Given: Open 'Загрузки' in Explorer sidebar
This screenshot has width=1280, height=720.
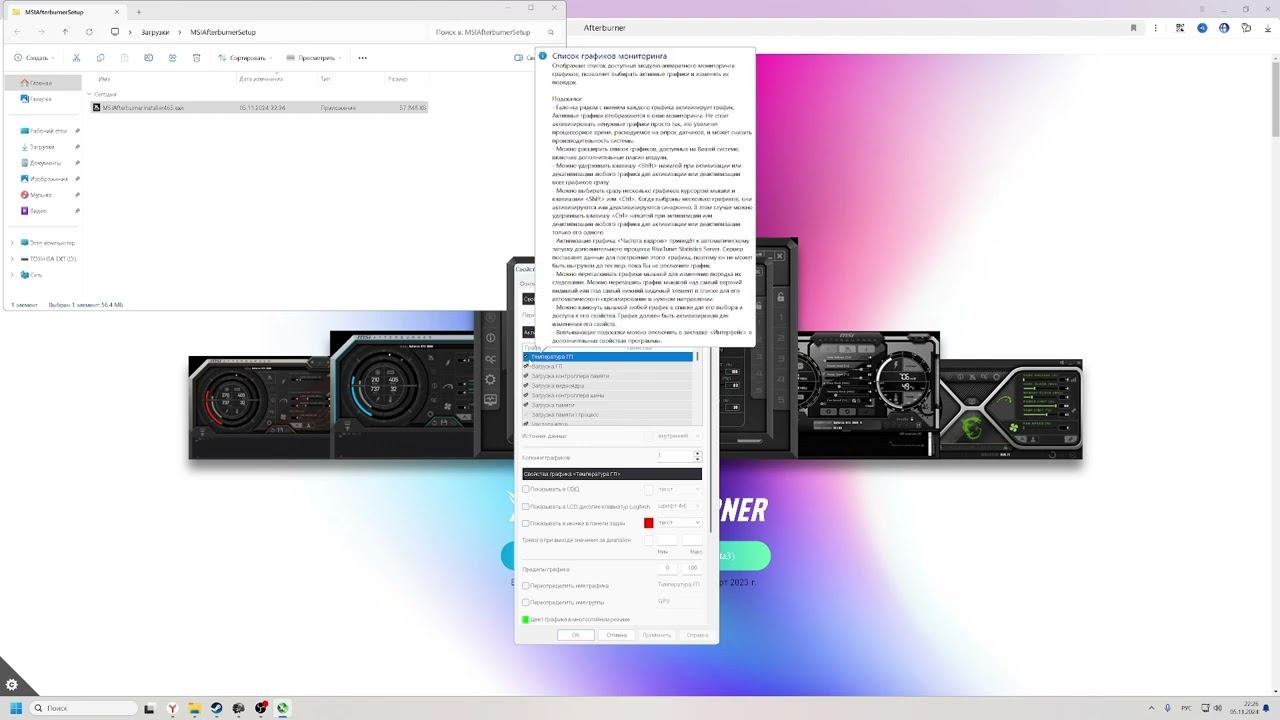Looking at the screenshot, I should 42,147.
